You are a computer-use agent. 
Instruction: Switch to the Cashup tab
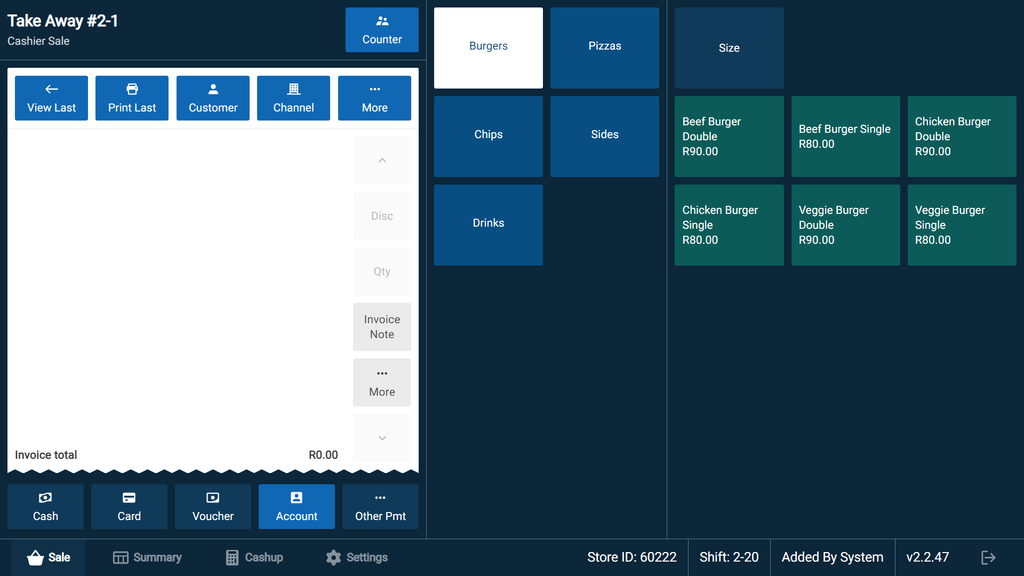tap(254, 558)
